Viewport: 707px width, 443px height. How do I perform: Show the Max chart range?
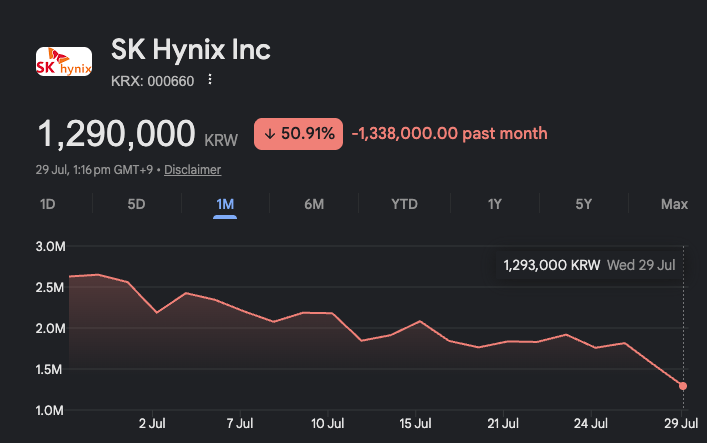coord(674,204)
